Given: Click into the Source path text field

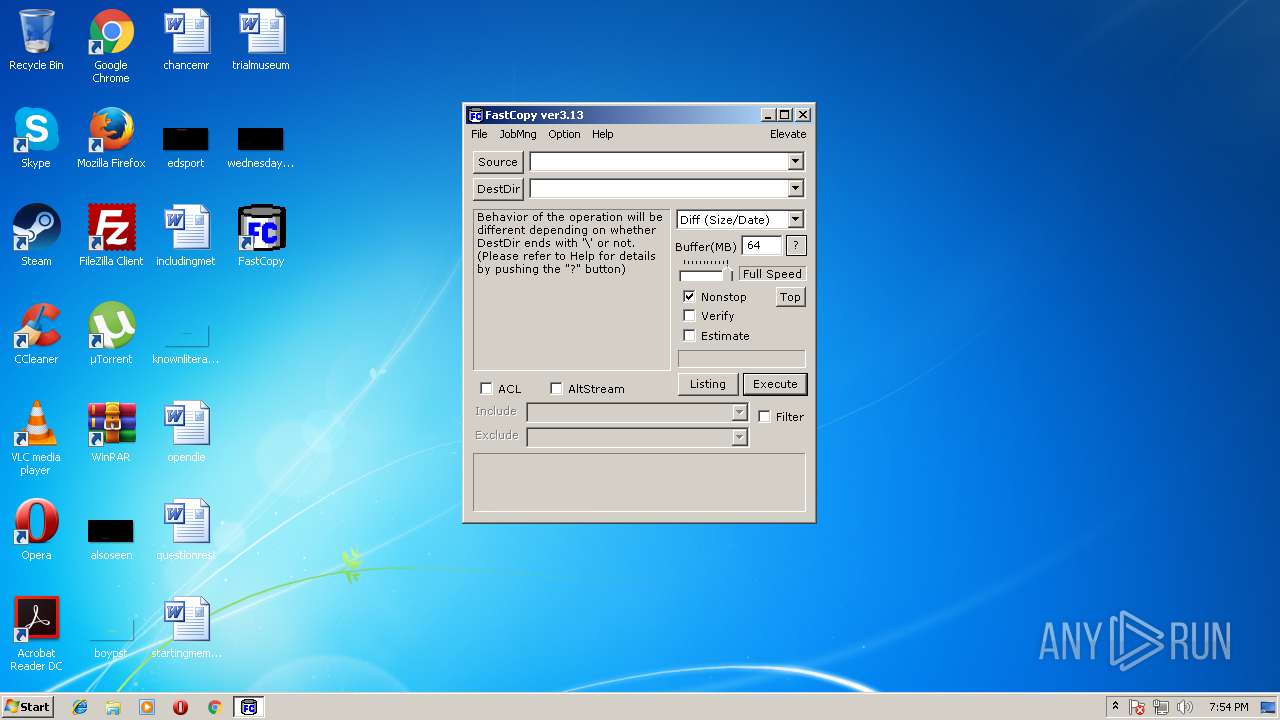Looking at the screenshot, I should pos(658,162).
